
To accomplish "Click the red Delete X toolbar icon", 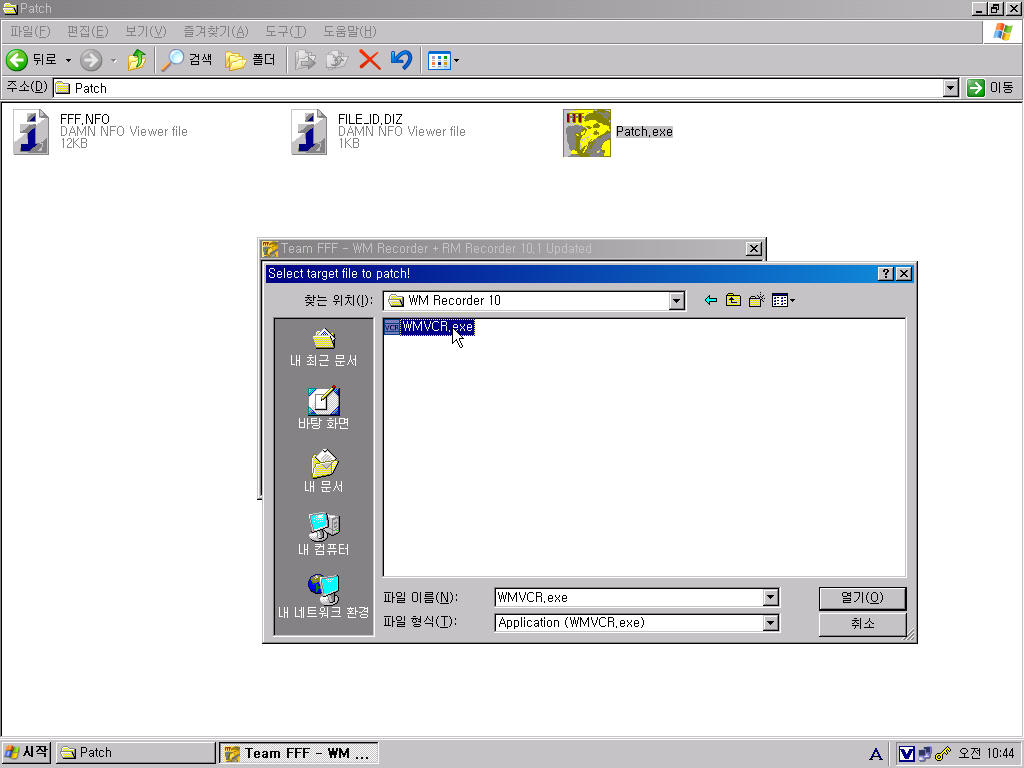I will [x=370, y=60].
